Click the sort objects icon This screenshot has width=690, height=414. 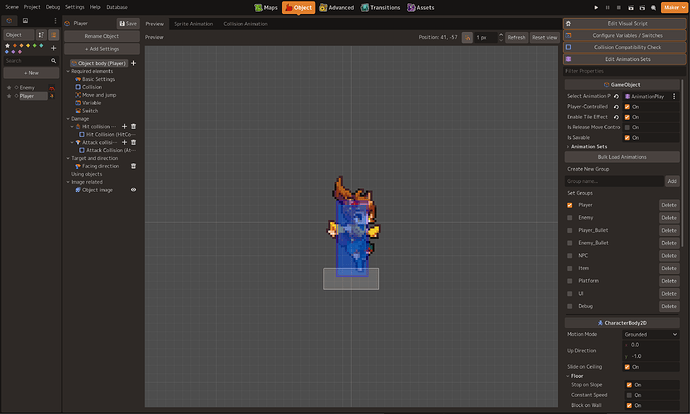(x=41, y=35)
